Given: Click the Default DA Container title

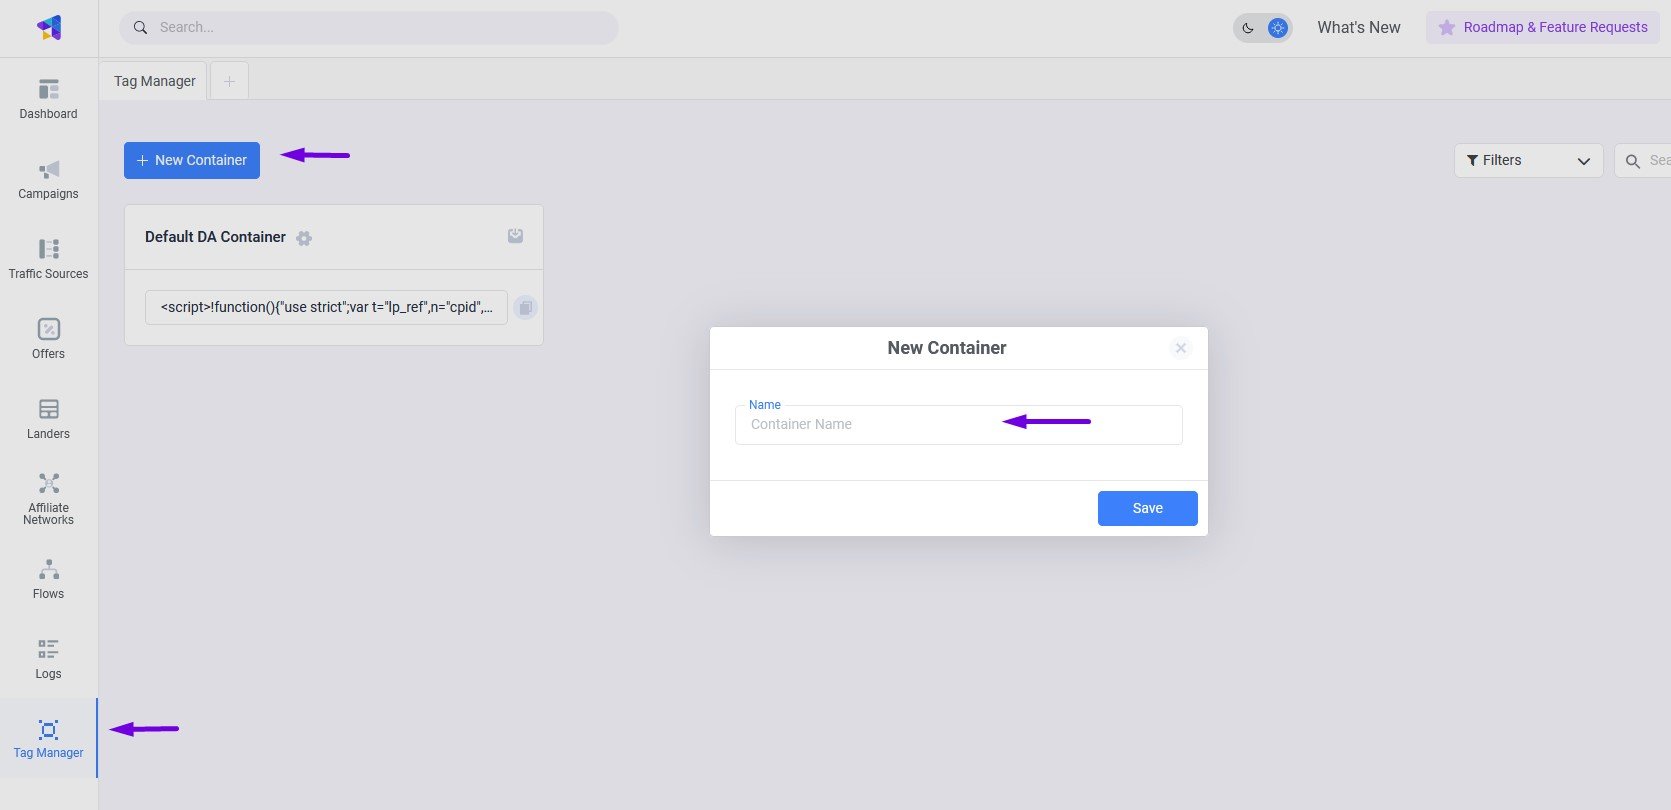Looking at the screenshot, I should 215,237.
